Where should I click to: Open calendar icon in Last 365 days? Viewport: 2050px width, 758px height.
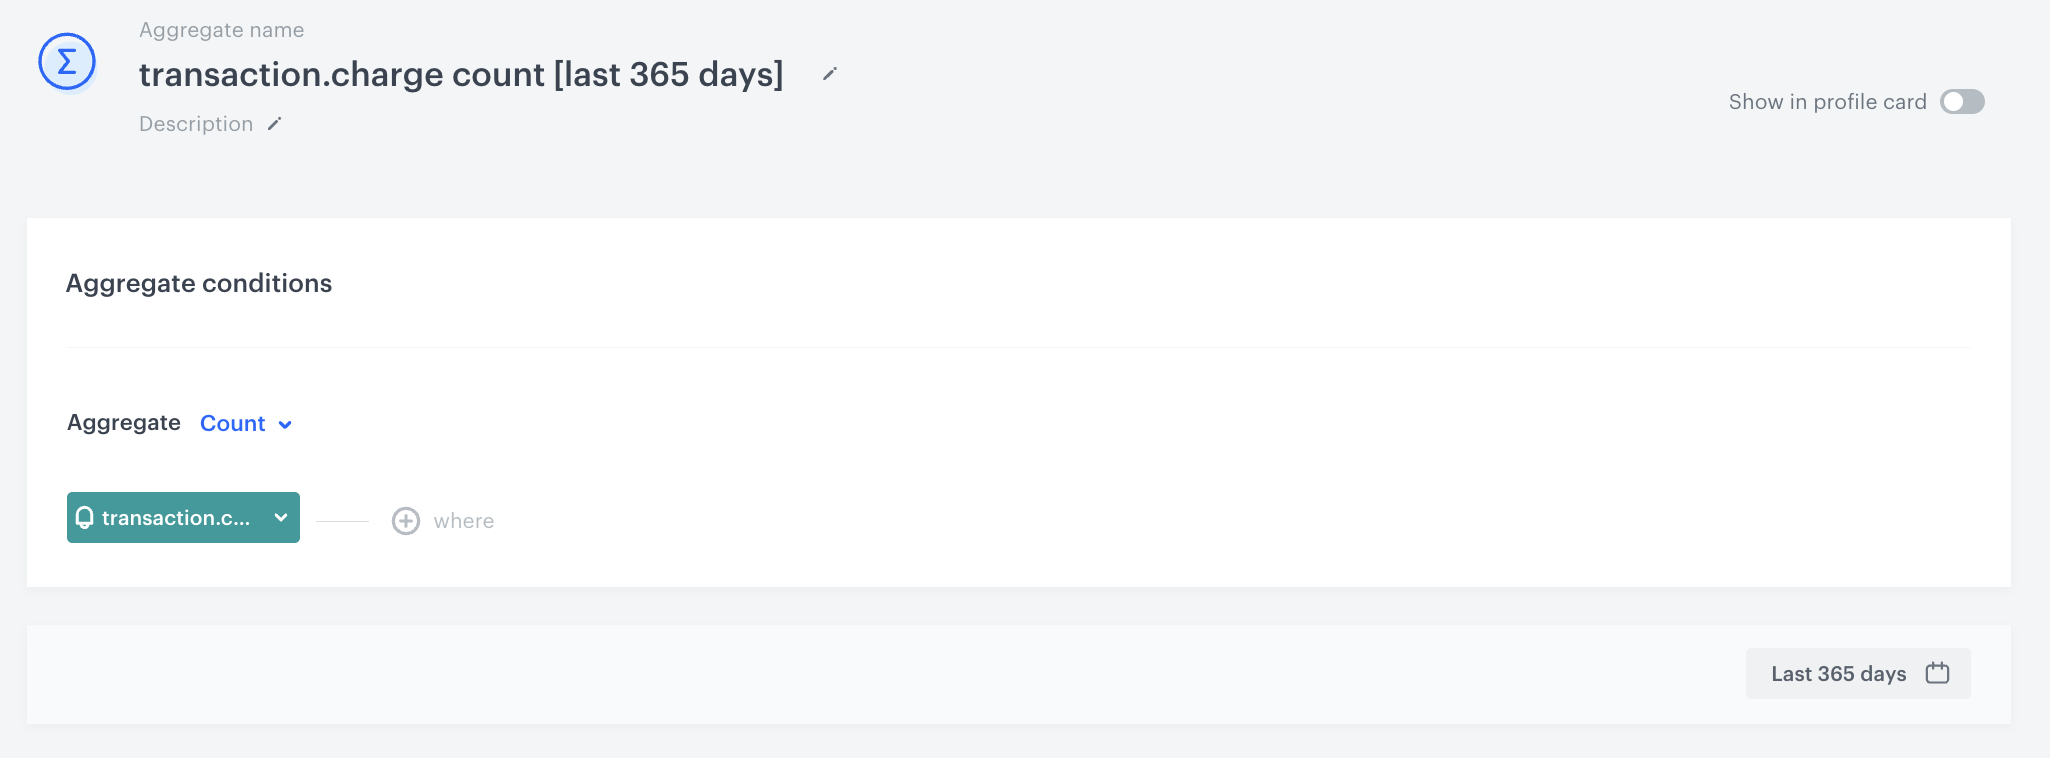[x=1937, y=673]
